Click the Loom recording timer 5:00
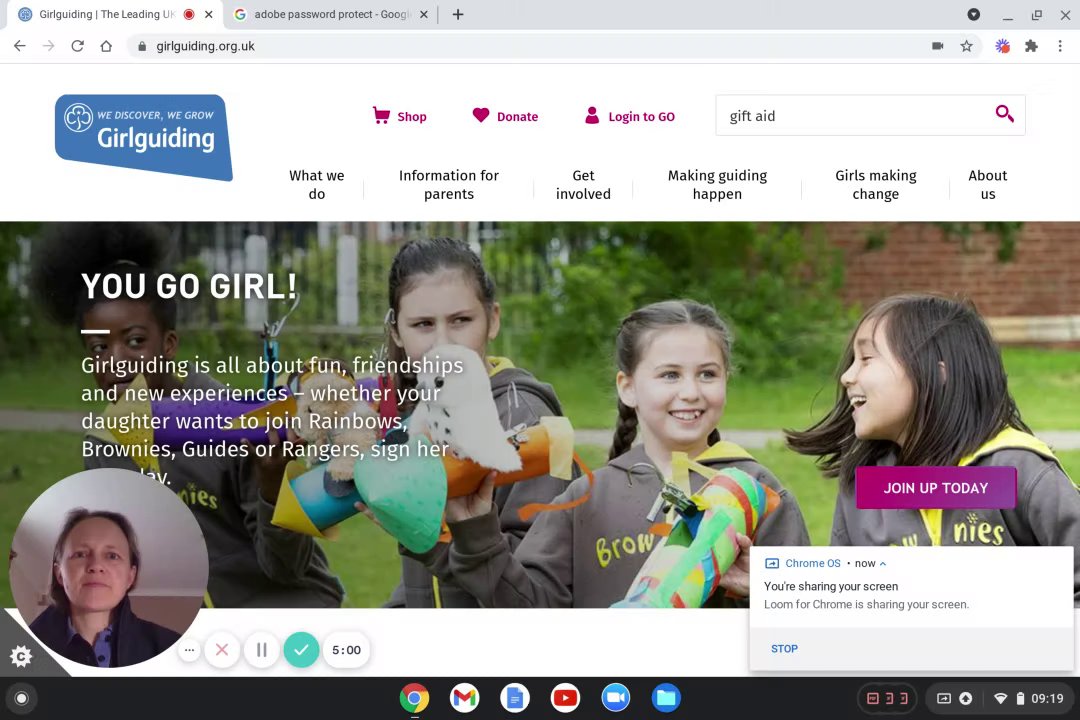Screen dimensions: 1080x720 click(346, 650)
